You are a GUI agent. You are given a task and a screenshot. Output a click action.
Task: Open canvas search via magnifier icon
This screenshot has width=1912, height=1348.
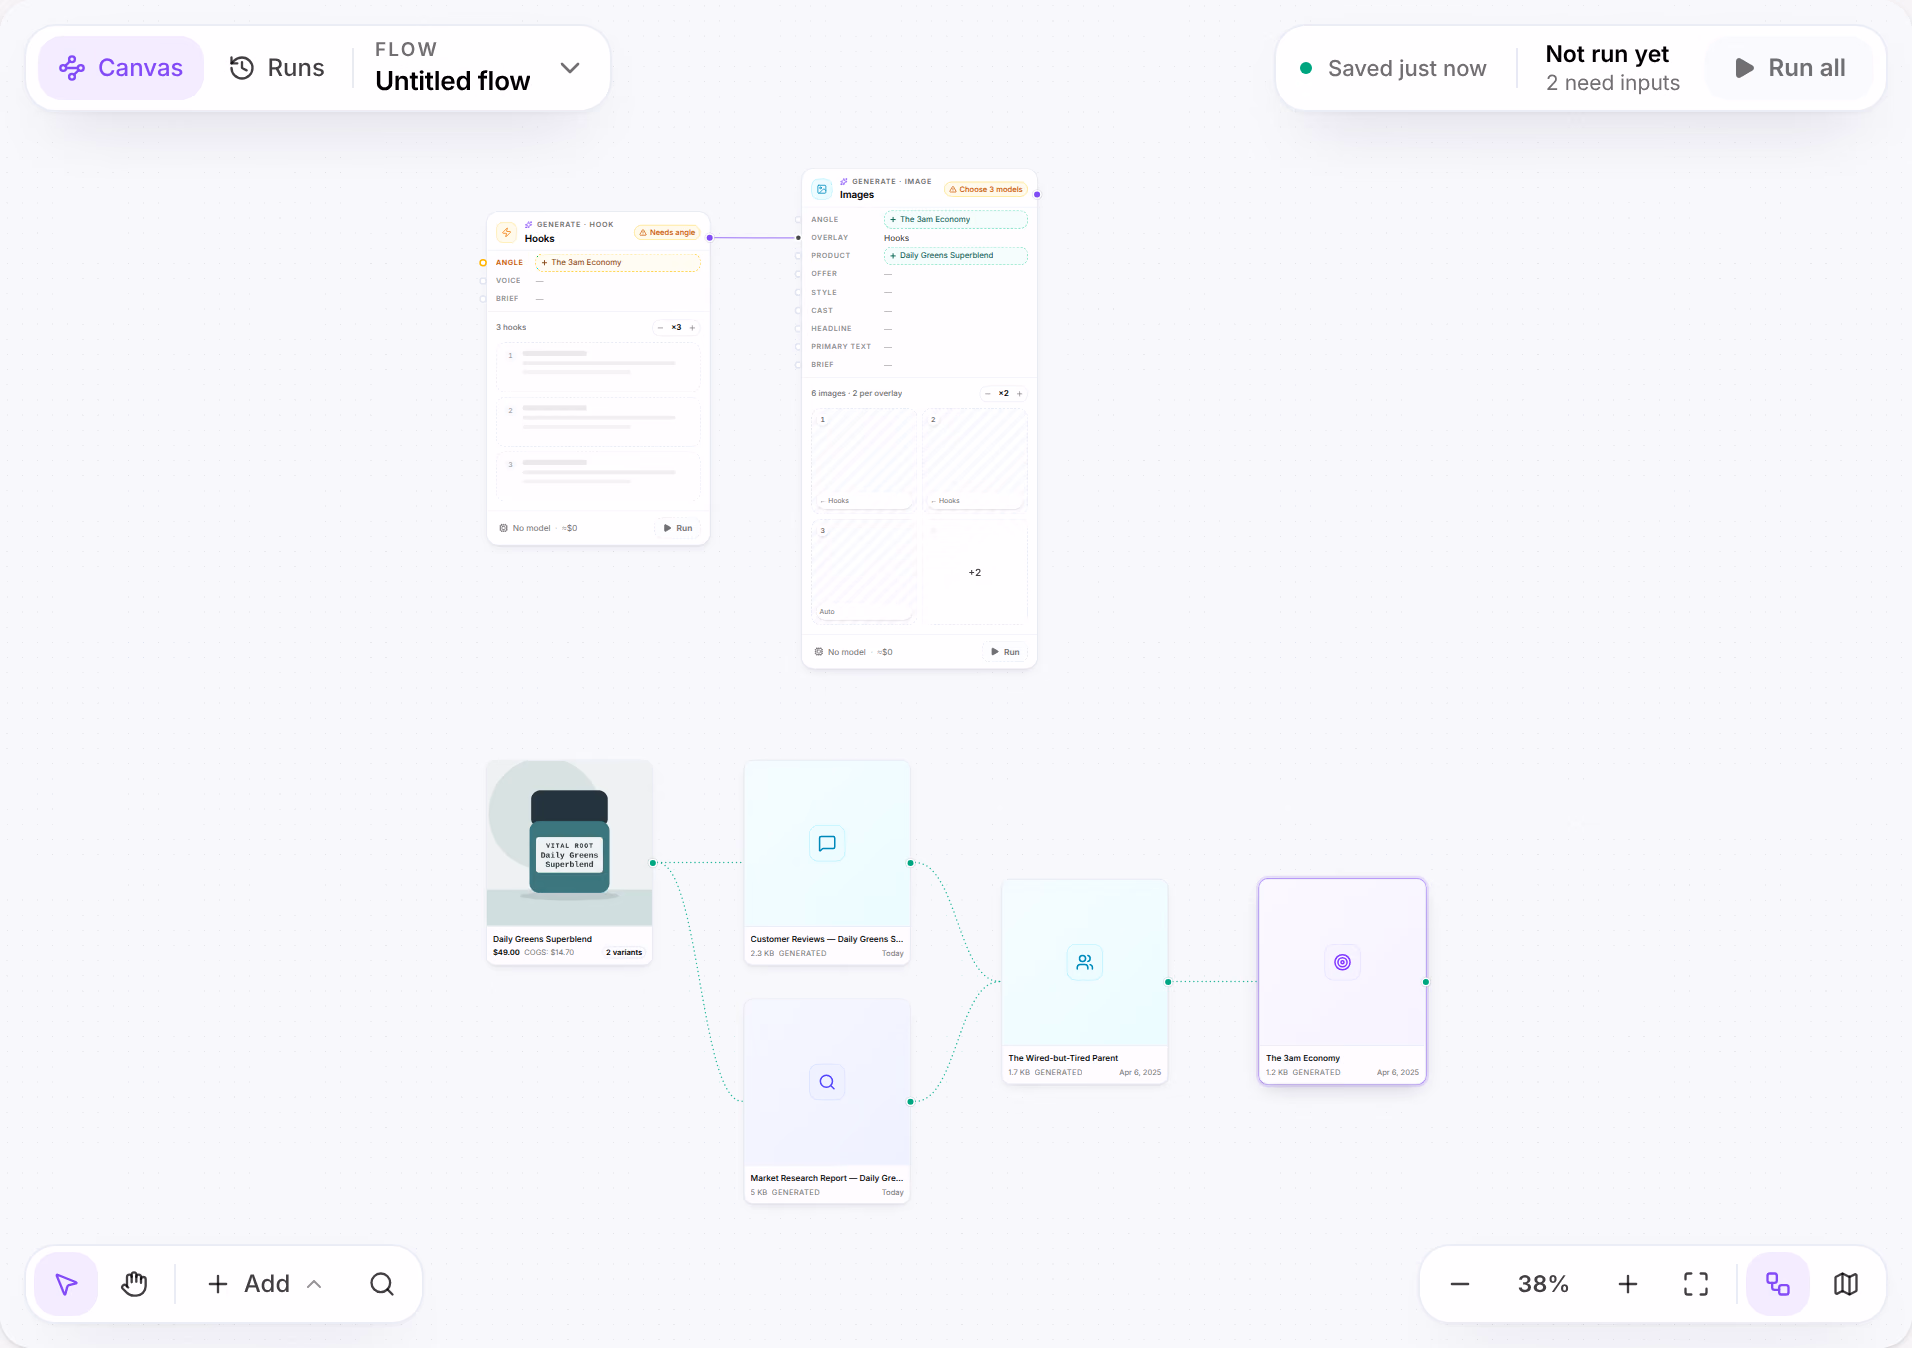click(x=382, y=1284)
